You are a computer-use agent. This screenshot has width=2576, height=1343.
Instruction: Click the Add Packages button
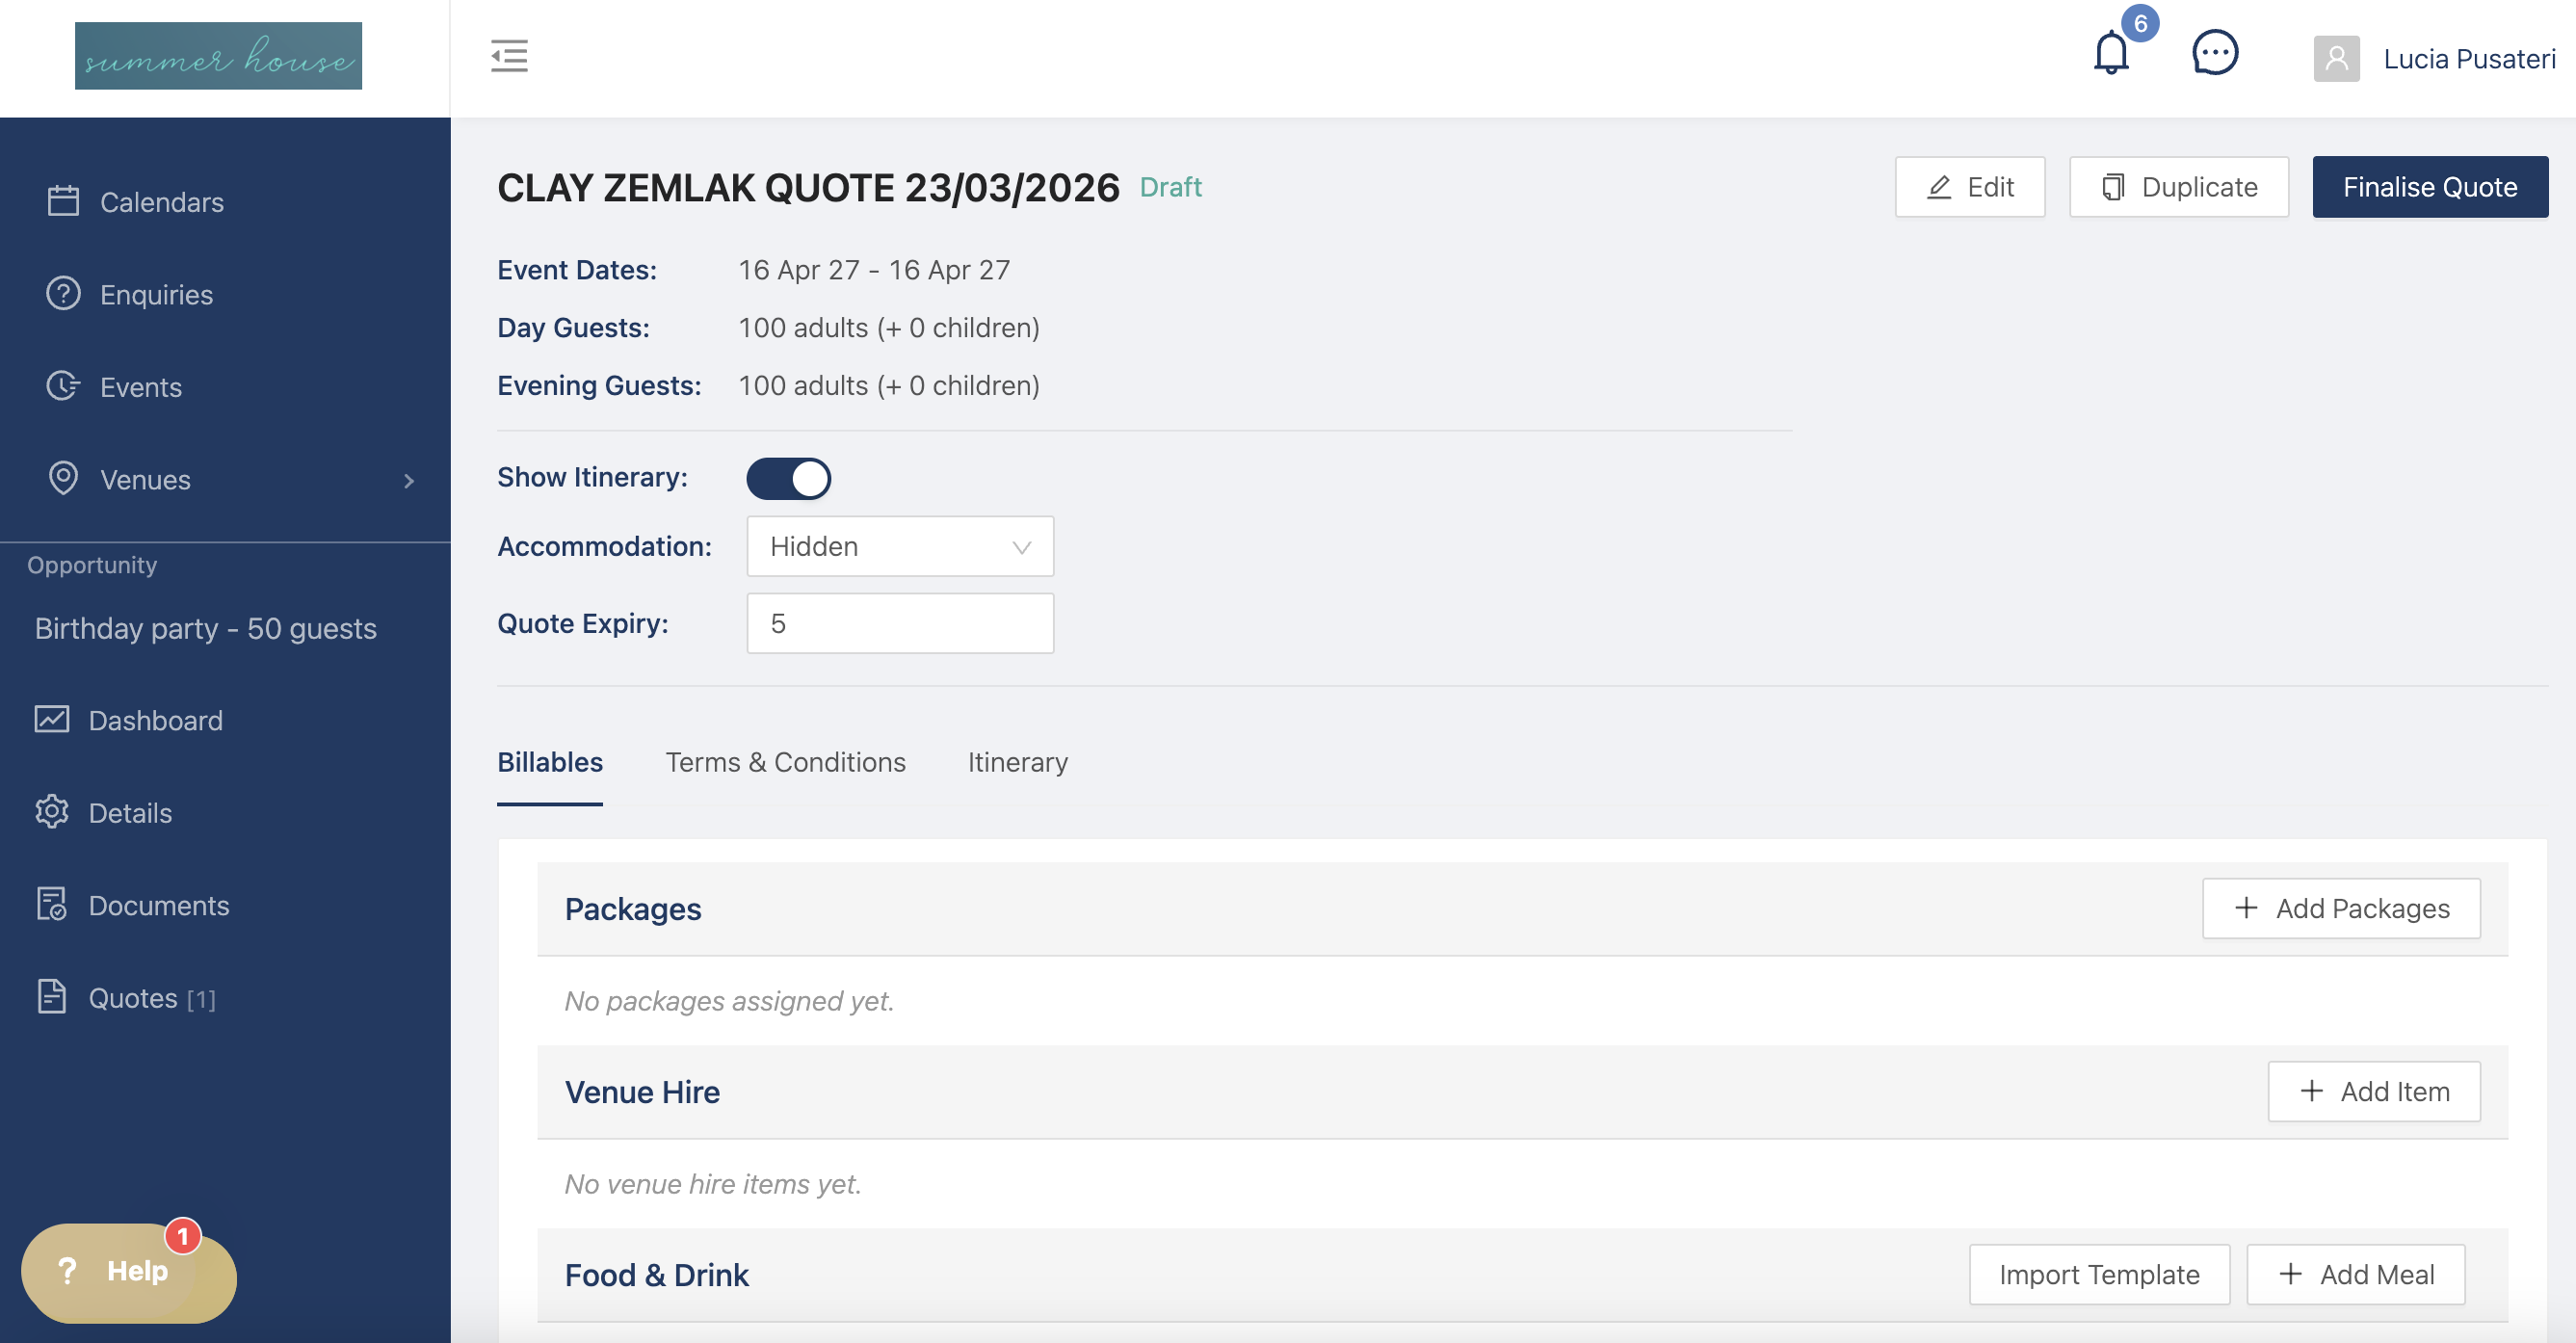(x=2340, y=908)
